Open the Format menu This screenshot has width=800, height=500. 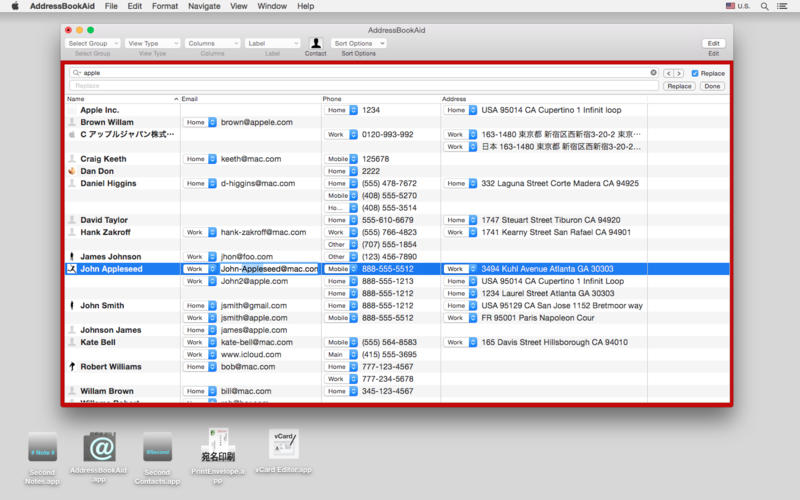tap(165, 6)
